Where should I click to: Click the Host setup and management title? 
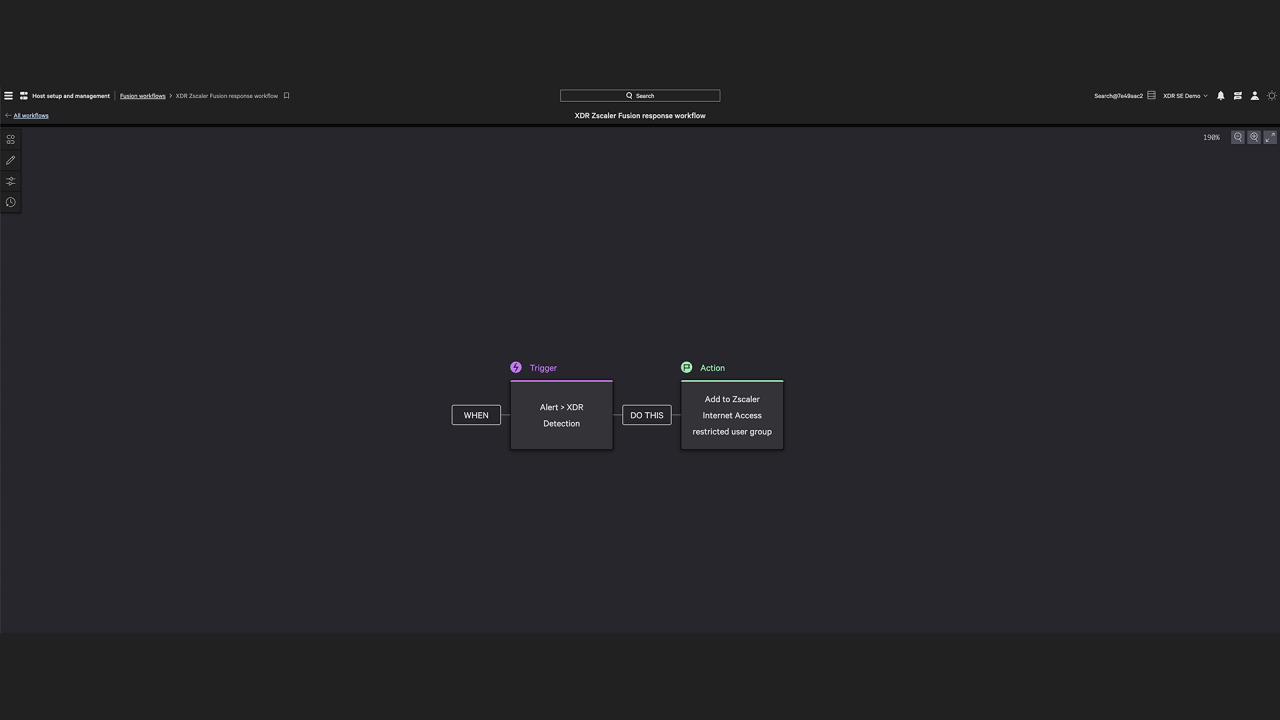click(71, 96)
